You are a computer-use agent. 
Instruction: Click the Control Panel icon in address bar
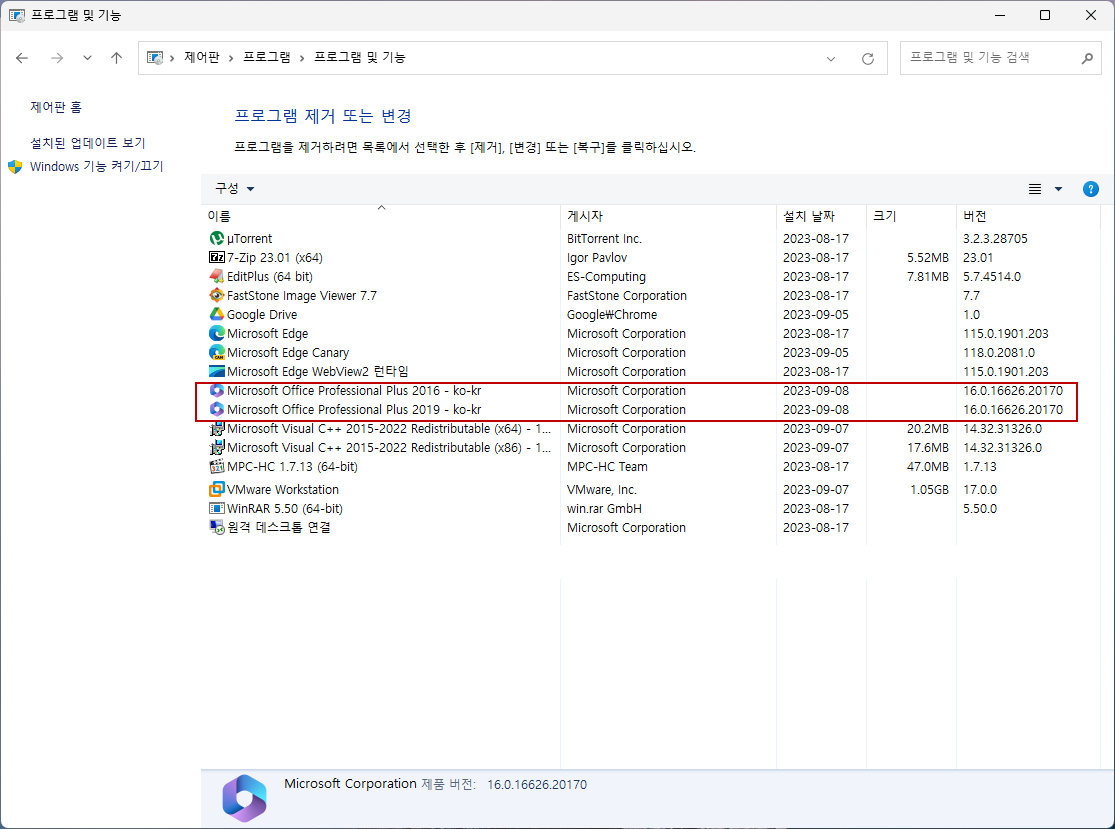pyautogui.click(x=154, y=58)
